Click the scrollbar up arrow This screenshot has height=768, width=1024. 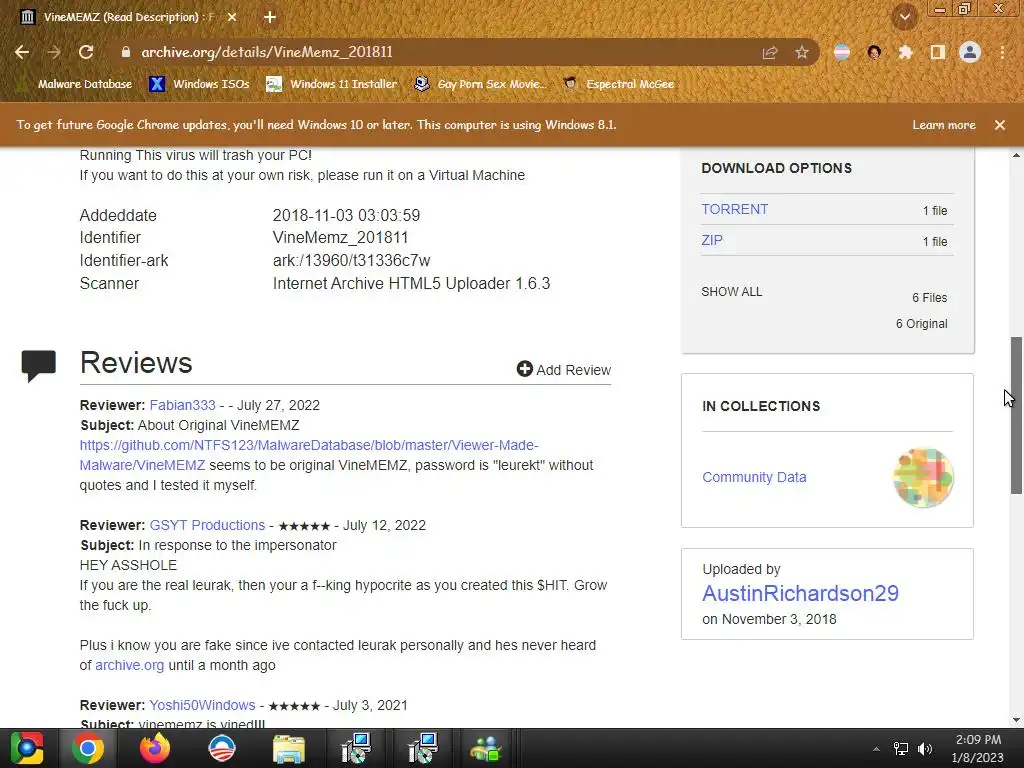[1016, 155]
